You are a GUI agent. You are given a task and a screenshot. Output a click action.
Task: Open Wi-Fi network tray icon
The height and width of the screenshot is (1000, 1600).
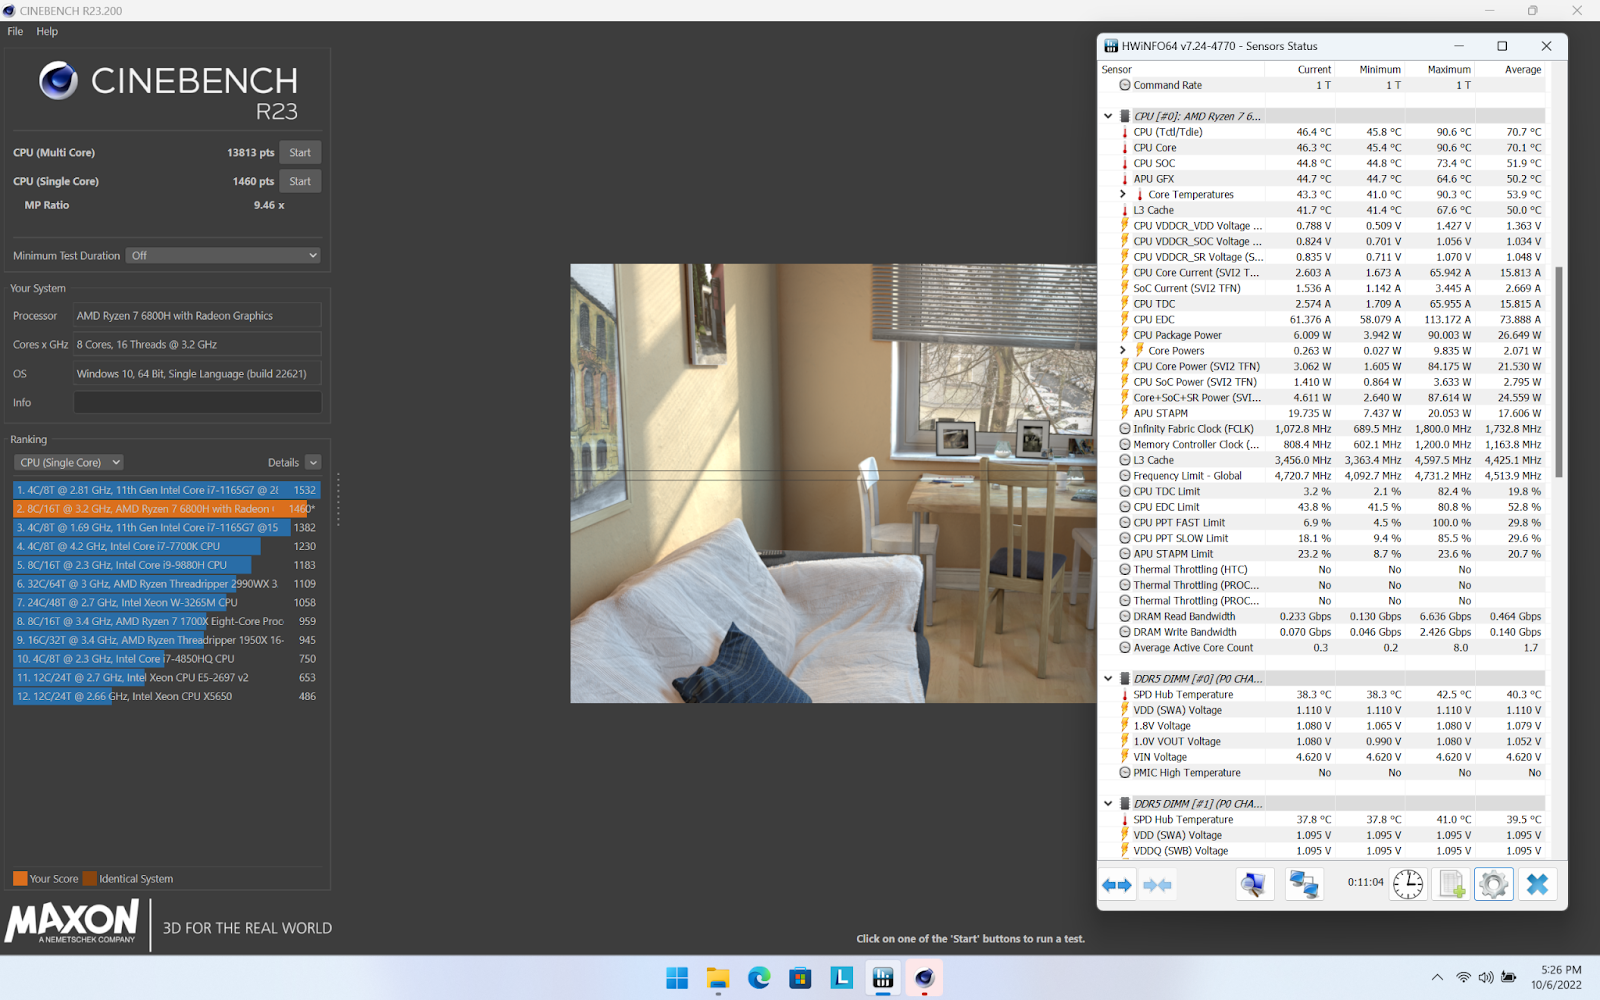click(x=1463, y=978)
